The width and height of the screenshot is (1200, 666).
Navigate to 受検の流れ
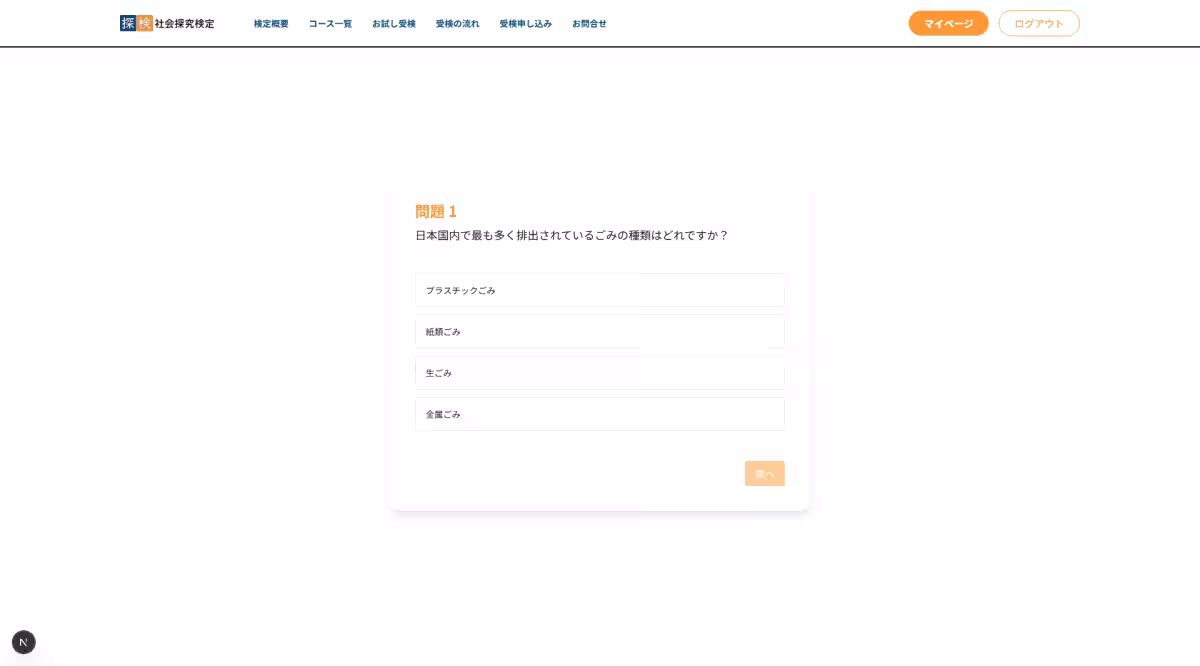(x=457, y=23)
